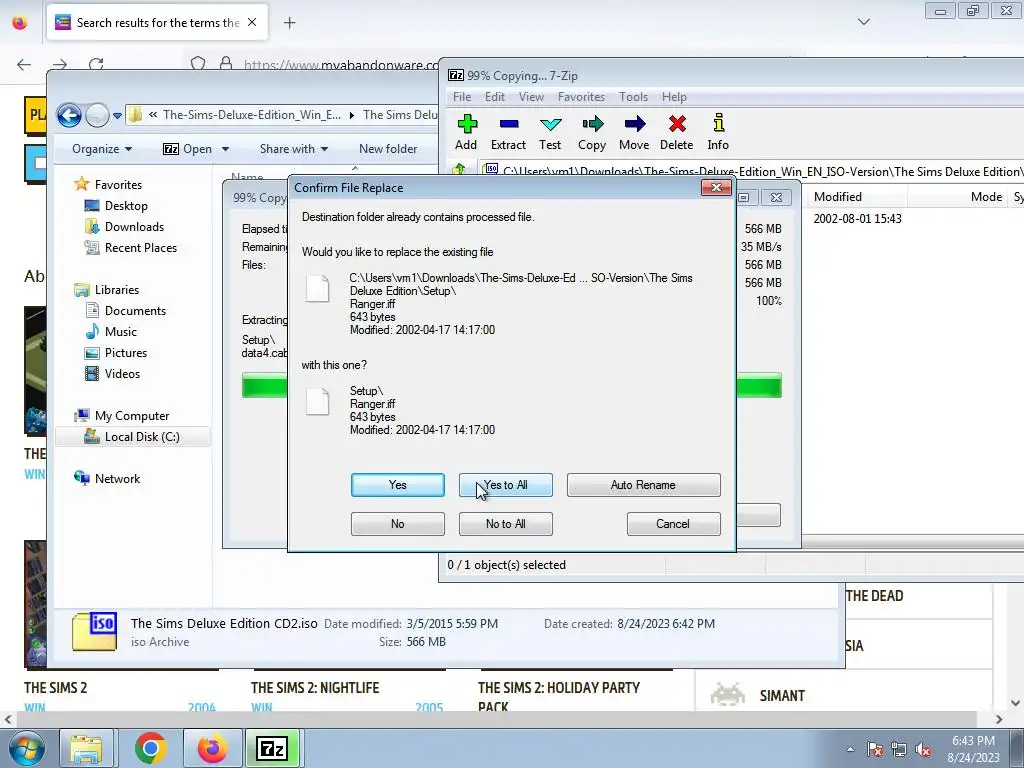The image size is (1024, 768).
Task: Open The Sims 2: Holiday Party Pack link
Action: 559,696
